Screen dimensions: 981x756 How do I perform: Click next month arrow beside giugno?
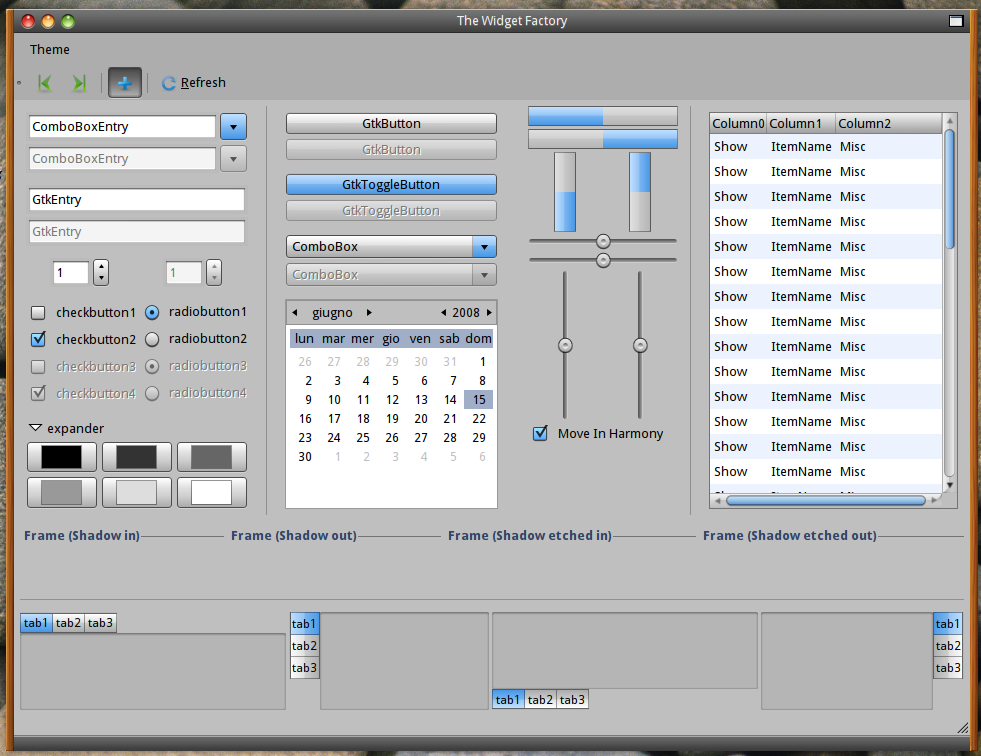coord(369,312)
